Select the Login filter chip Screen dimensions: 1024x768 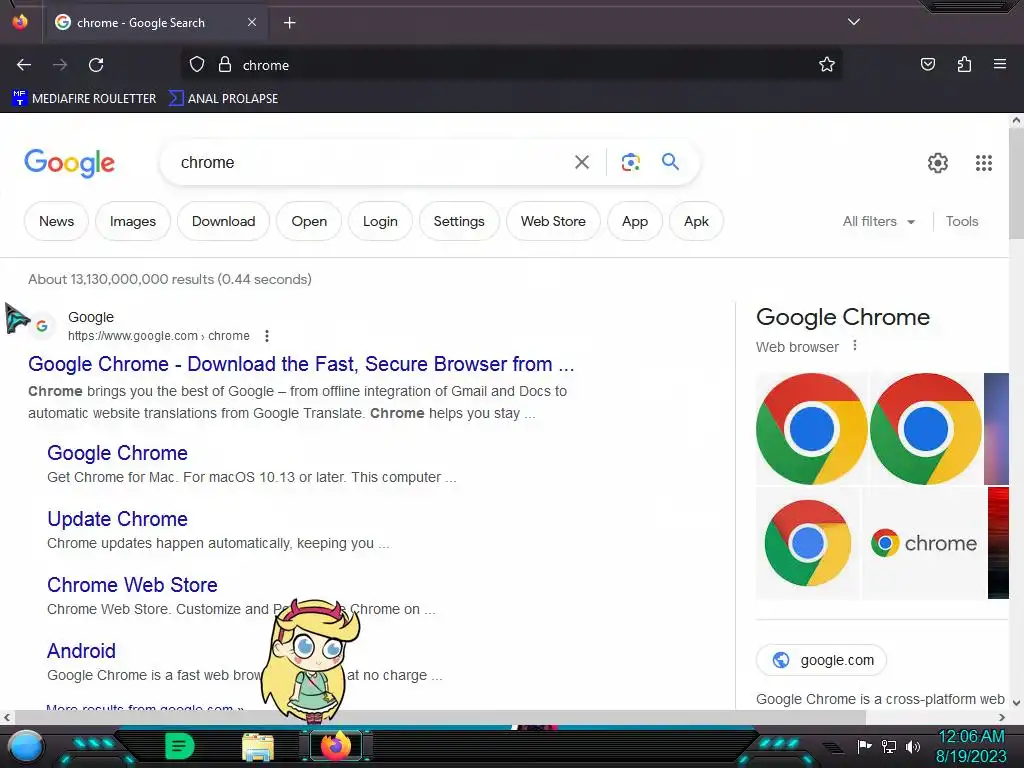pyautogui.click(x=380, y=221)
